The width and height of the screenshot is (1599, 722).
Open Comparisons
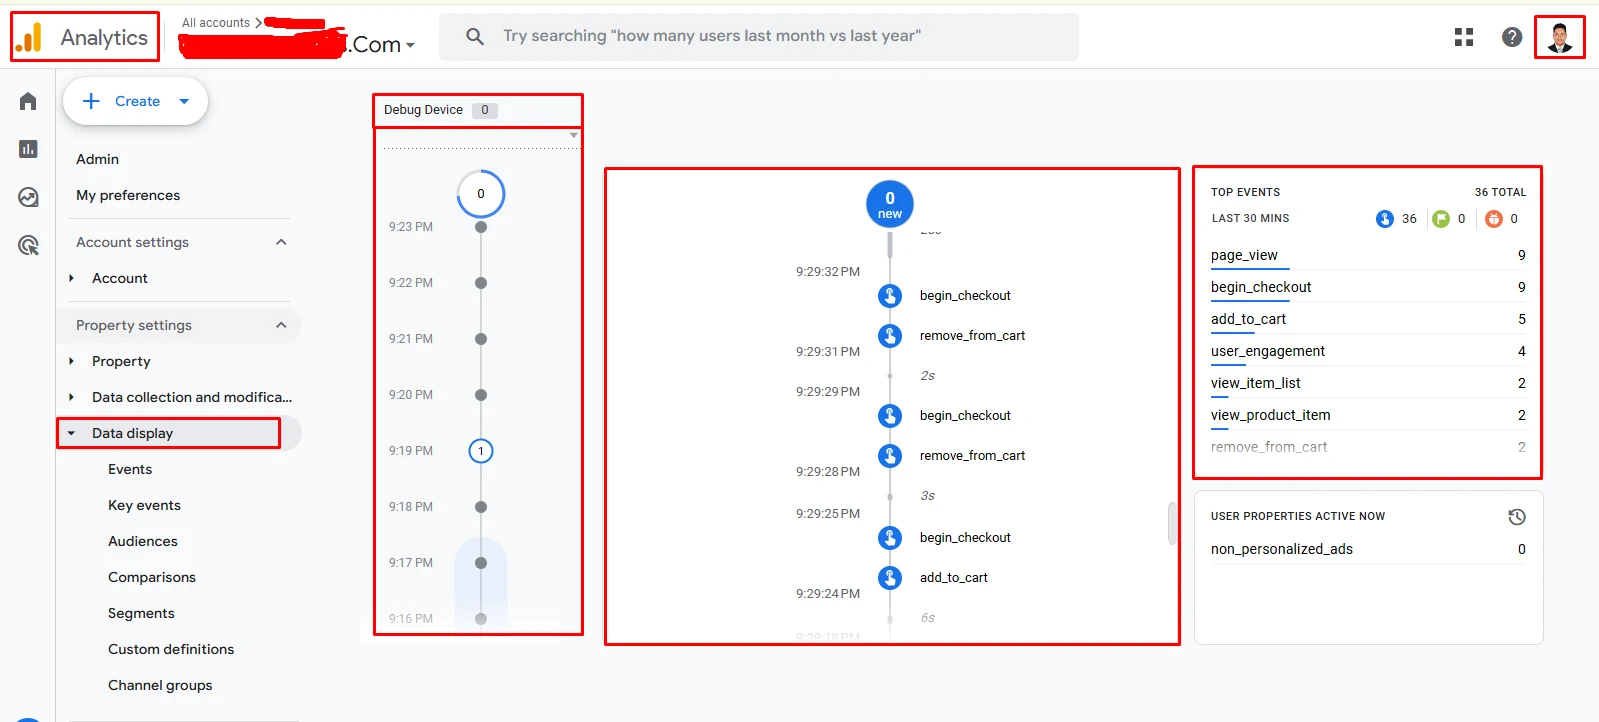tap(152, 577)
